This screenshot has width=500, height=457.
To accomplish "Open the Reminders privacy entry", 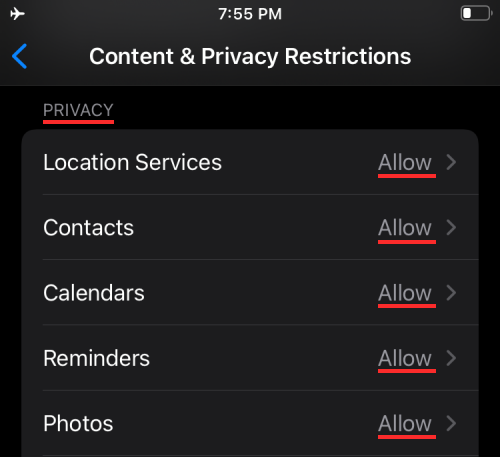I will [250, 358].
